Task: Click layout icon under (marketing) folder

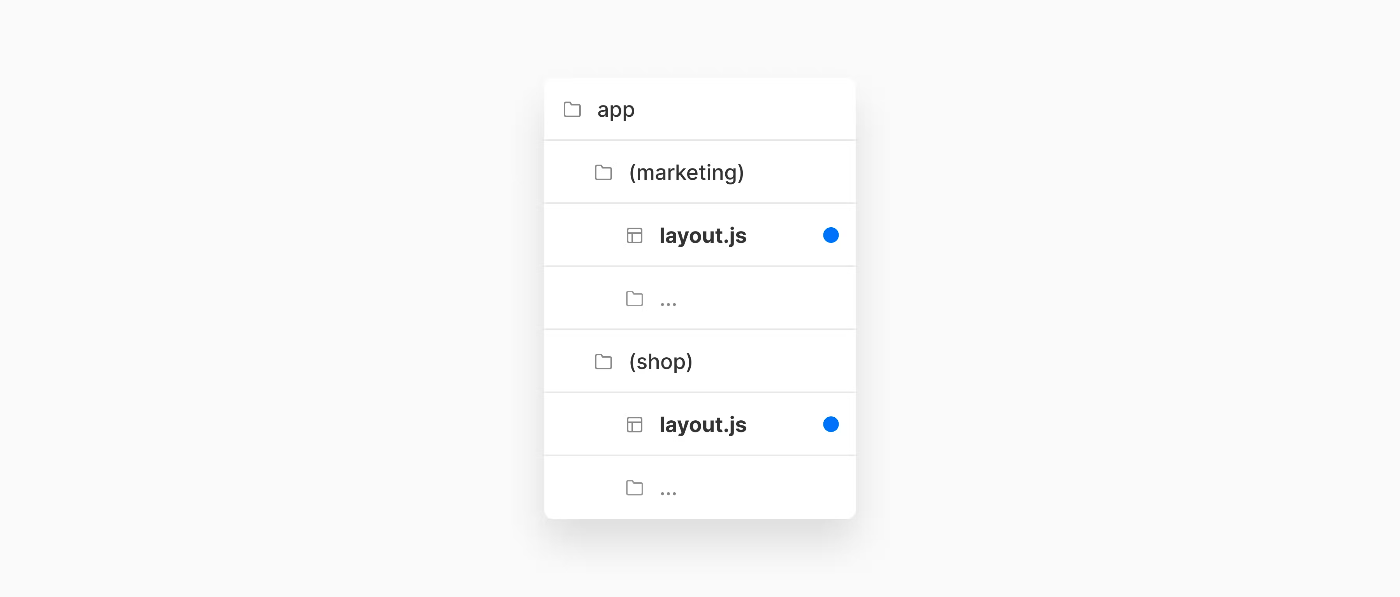Action: [634, 235]
